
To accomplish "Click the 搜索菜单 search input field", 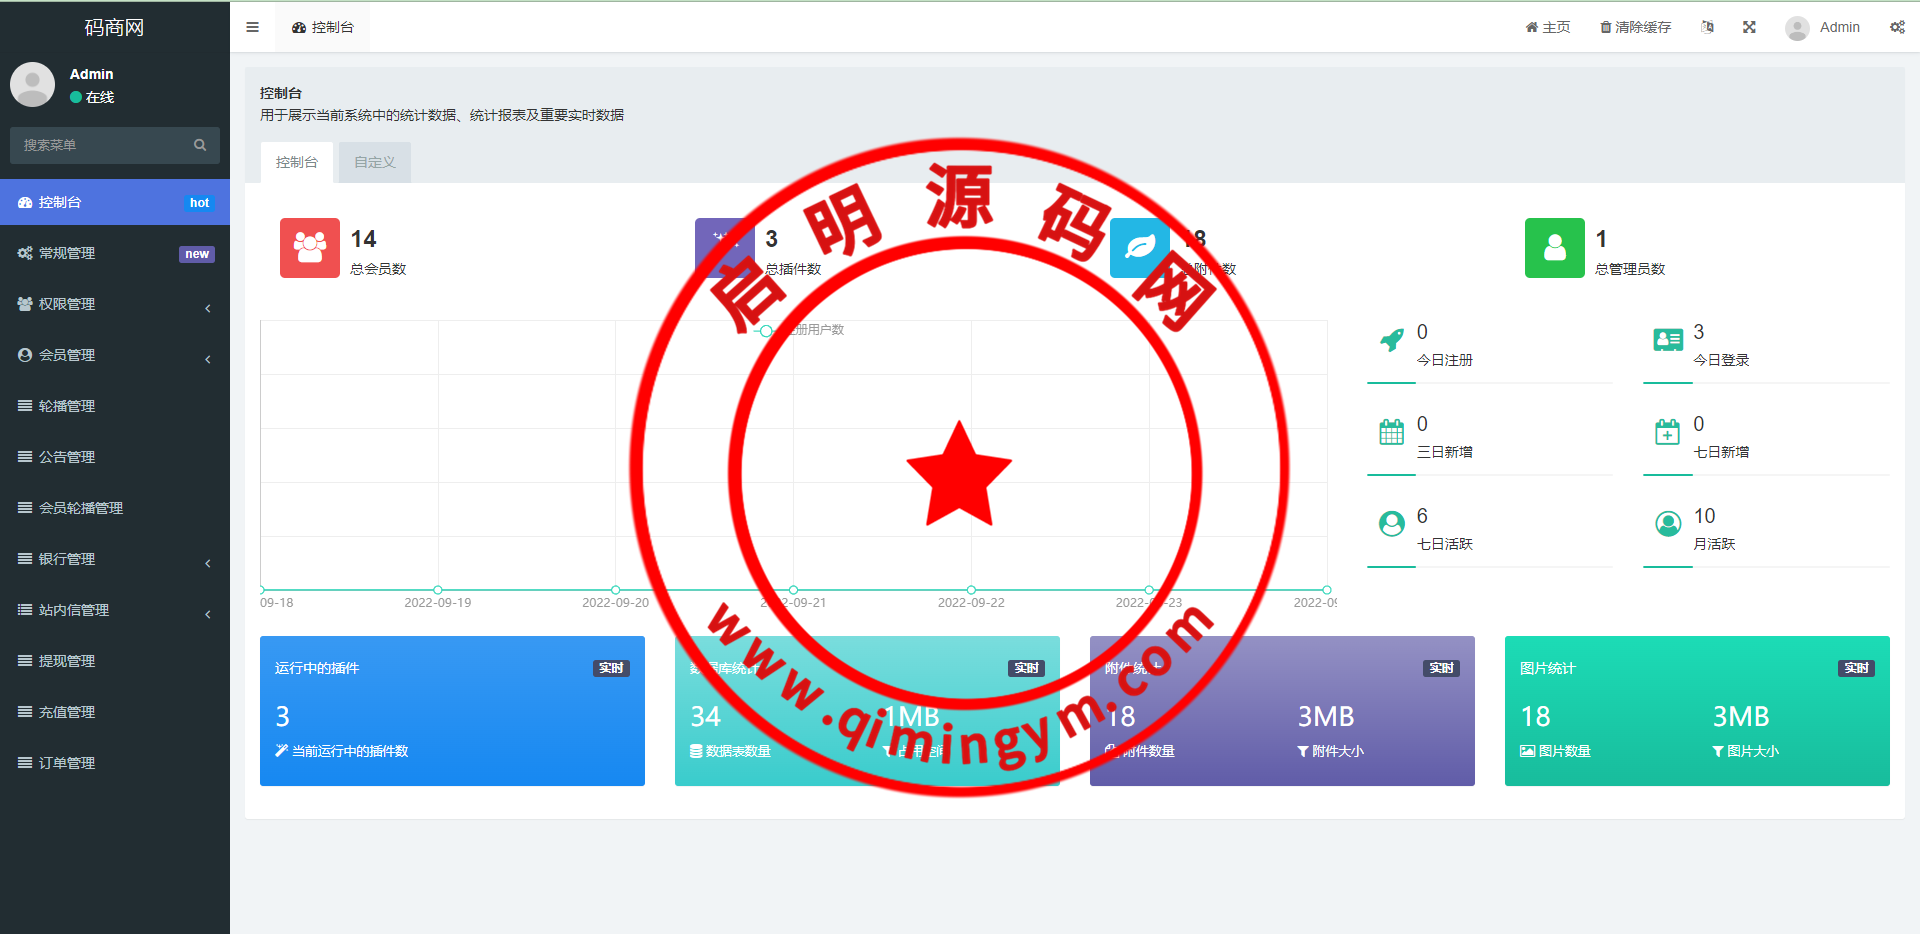I will pos(100,145).
